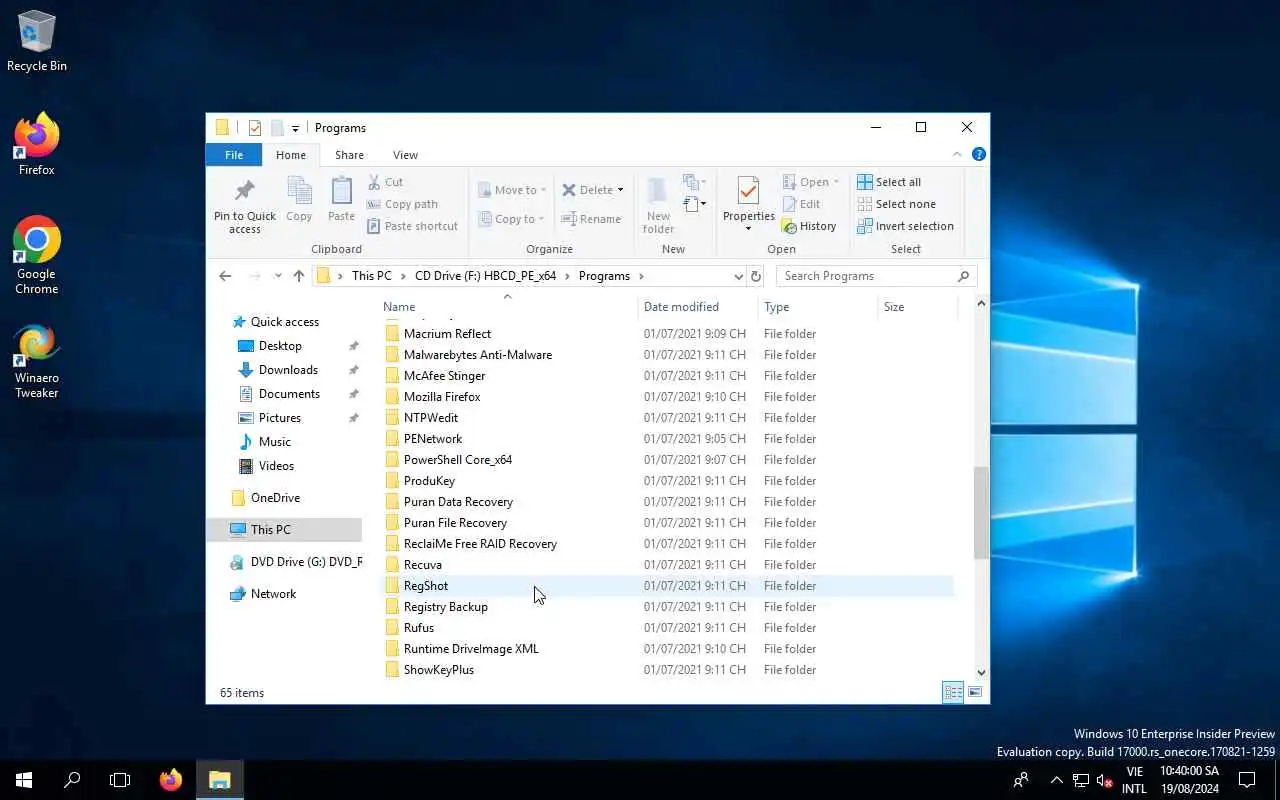Expand the Properties dropdown arrow
1280x800 pixels.
pos(748,229)
